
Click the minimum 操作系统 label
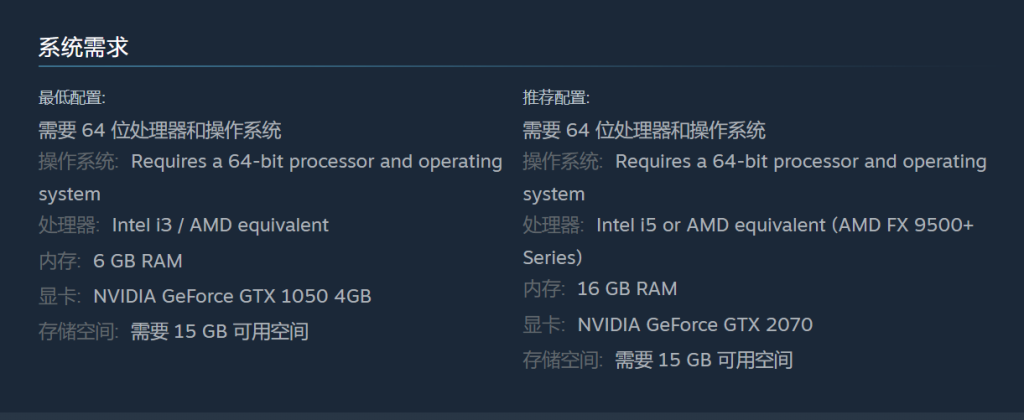78,161
